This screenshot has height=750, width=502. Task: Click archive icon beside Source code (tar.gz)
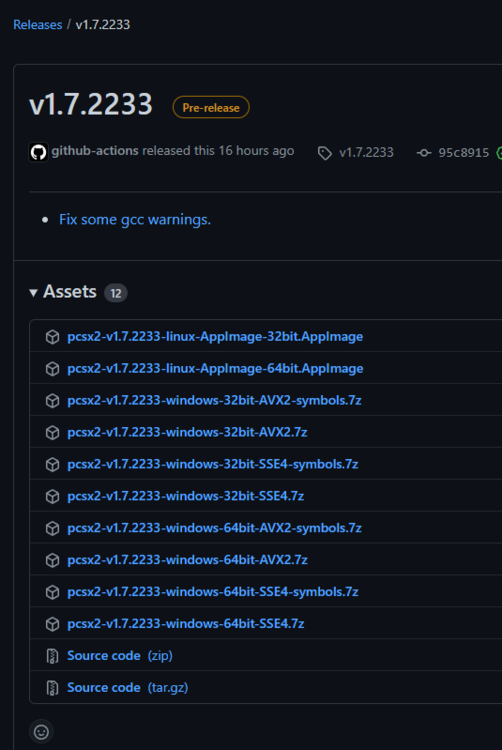[x=52, y=688]
